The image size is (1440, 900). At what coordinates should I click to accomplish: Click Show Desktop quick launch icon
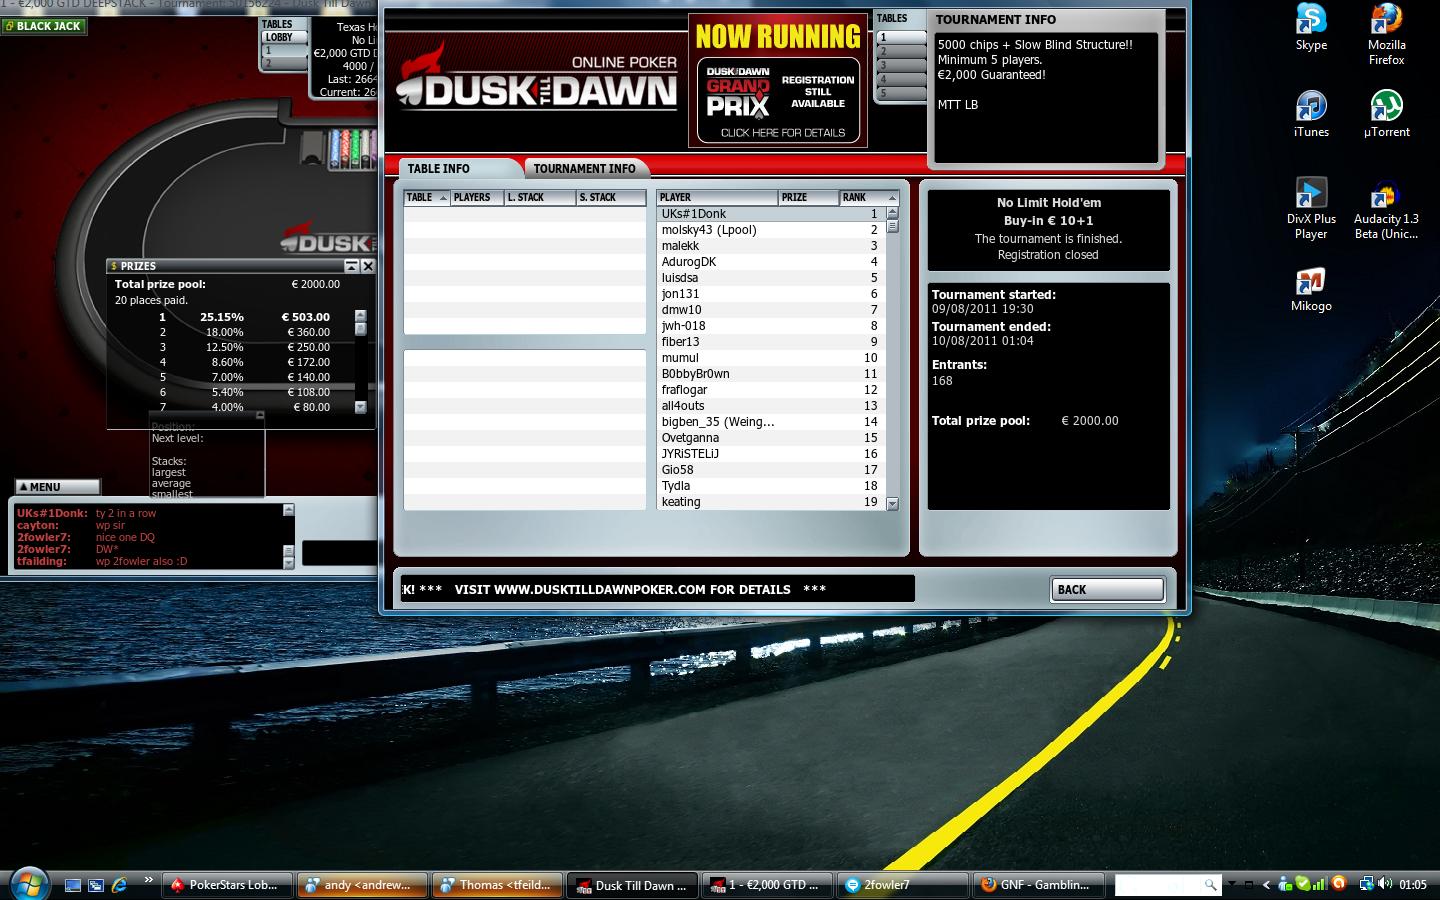72,885
